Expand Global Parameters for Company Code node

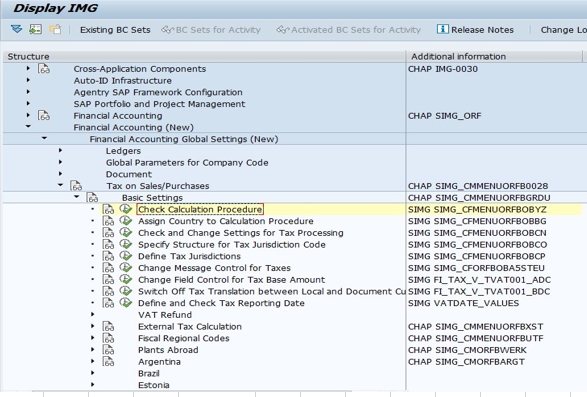point(60,162)
